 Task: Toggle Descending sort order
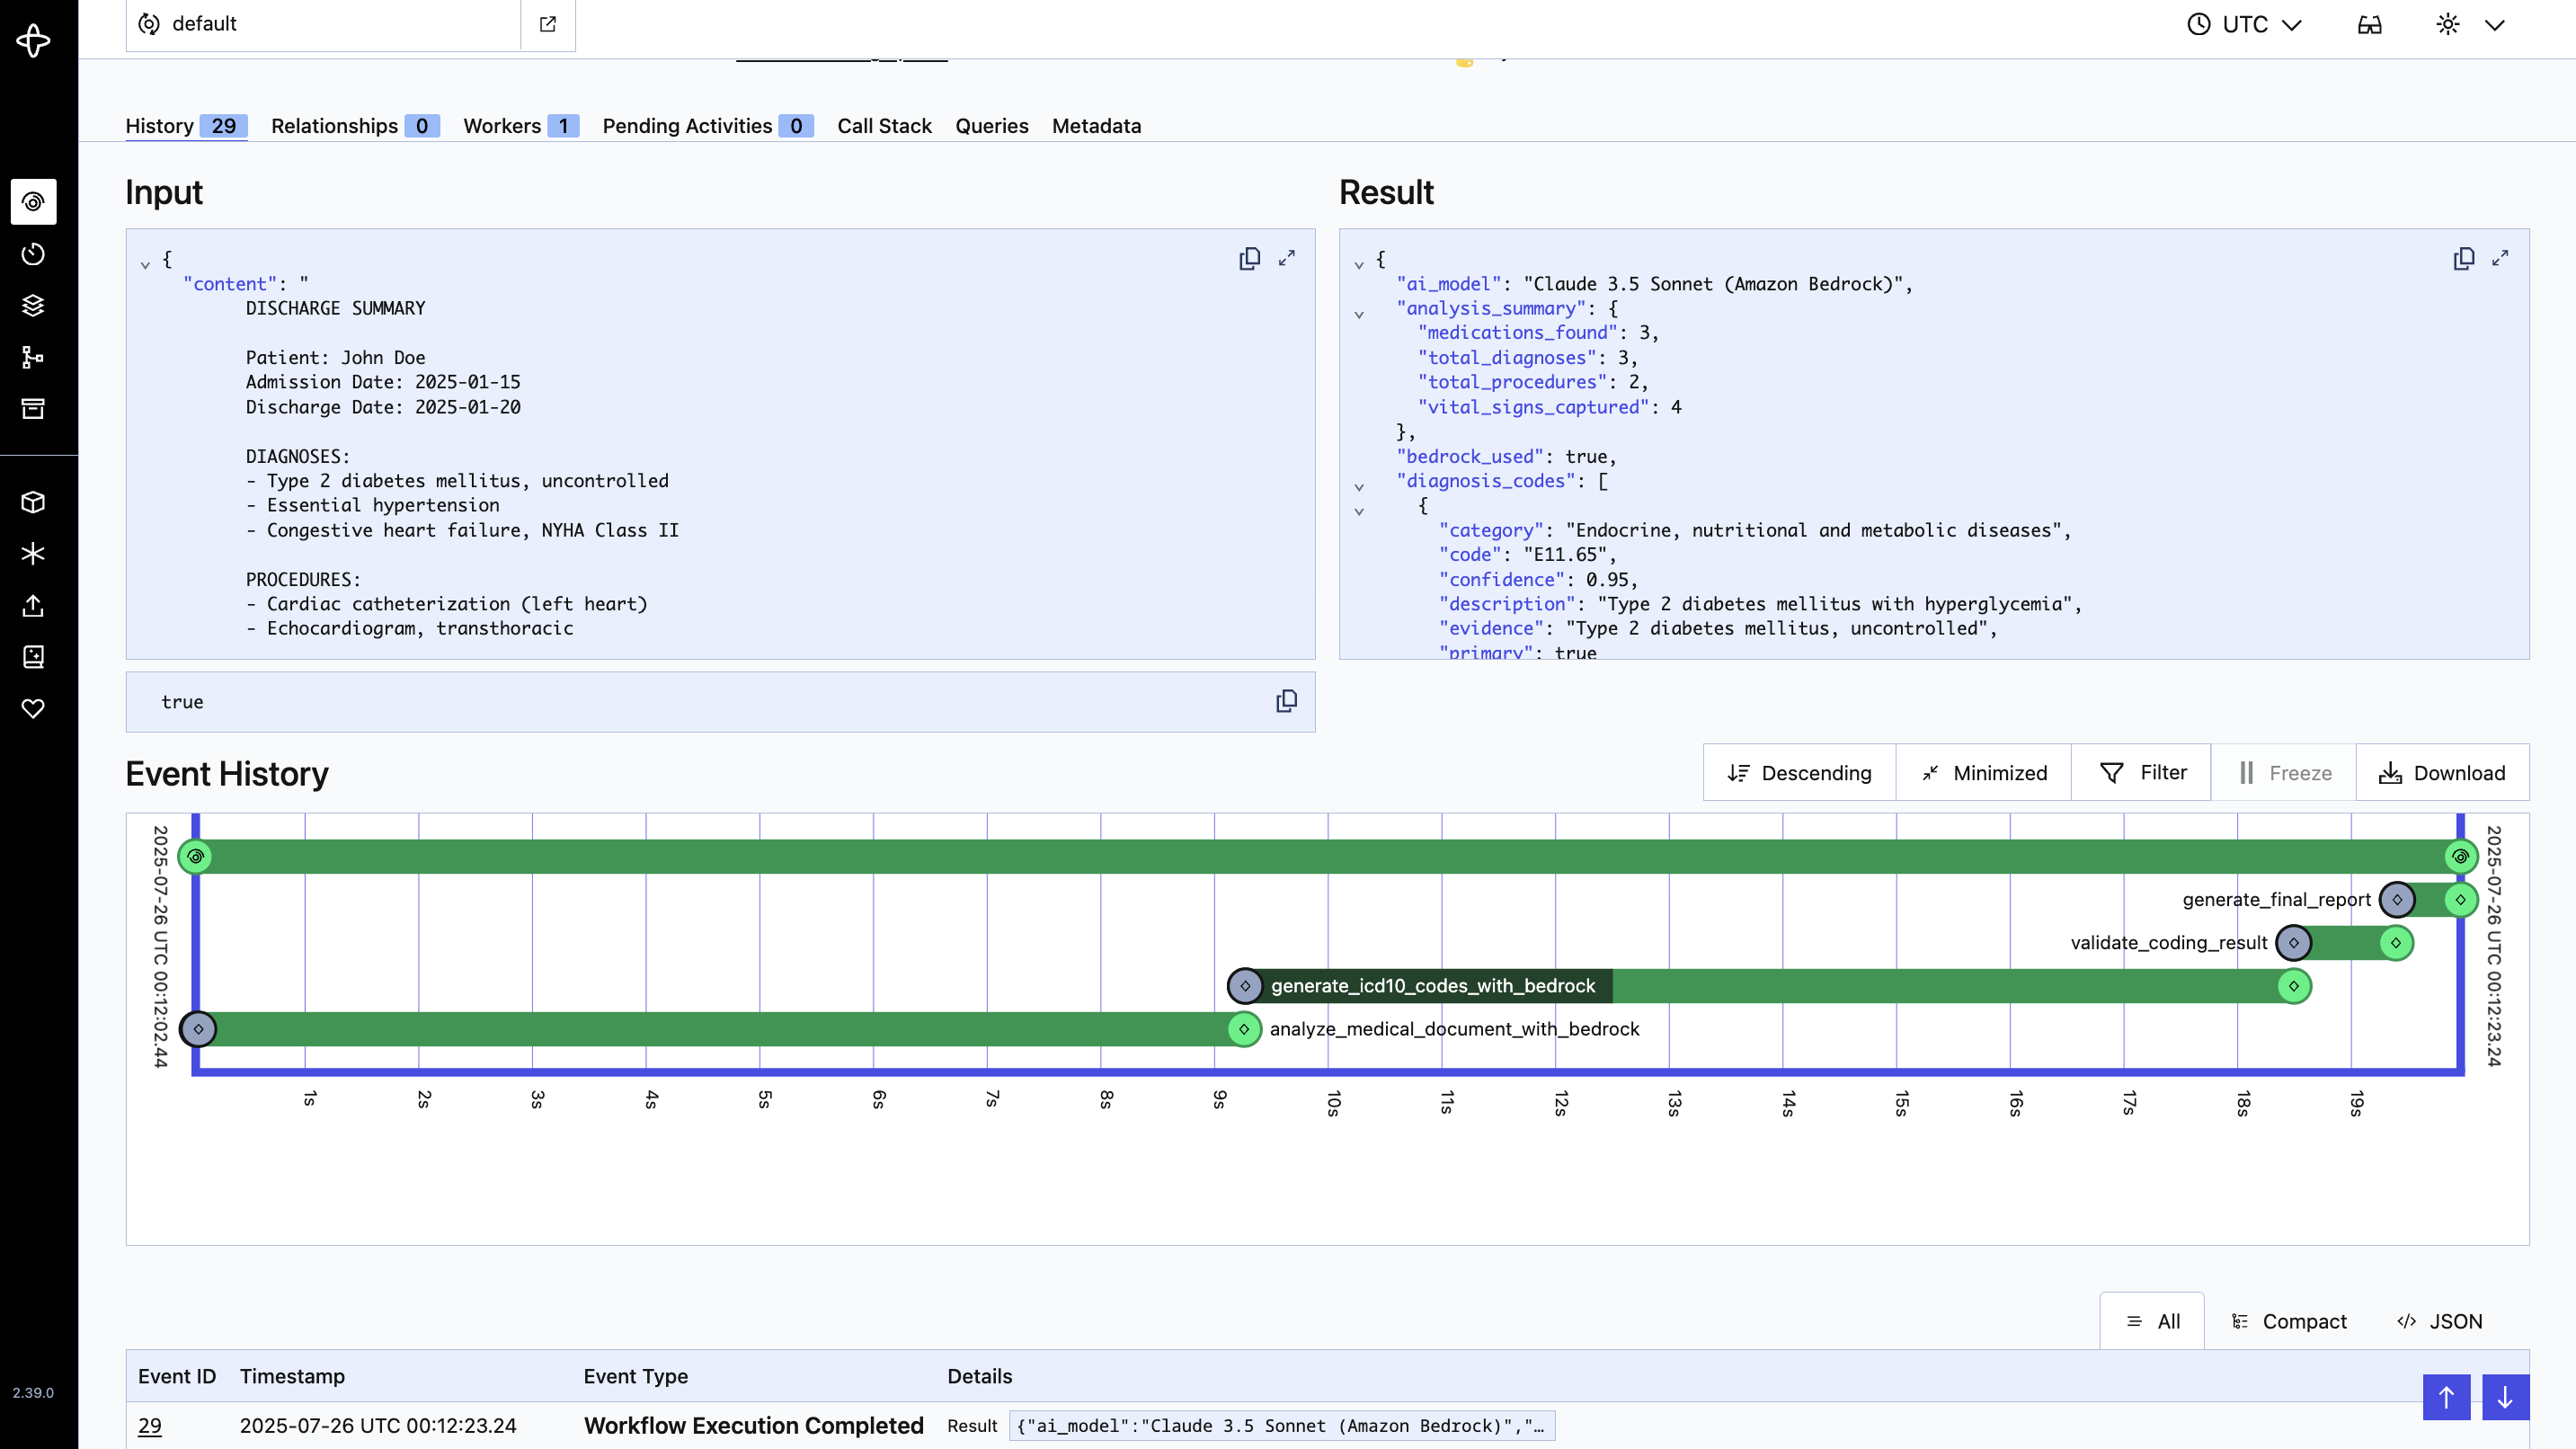coord(1799,773)
